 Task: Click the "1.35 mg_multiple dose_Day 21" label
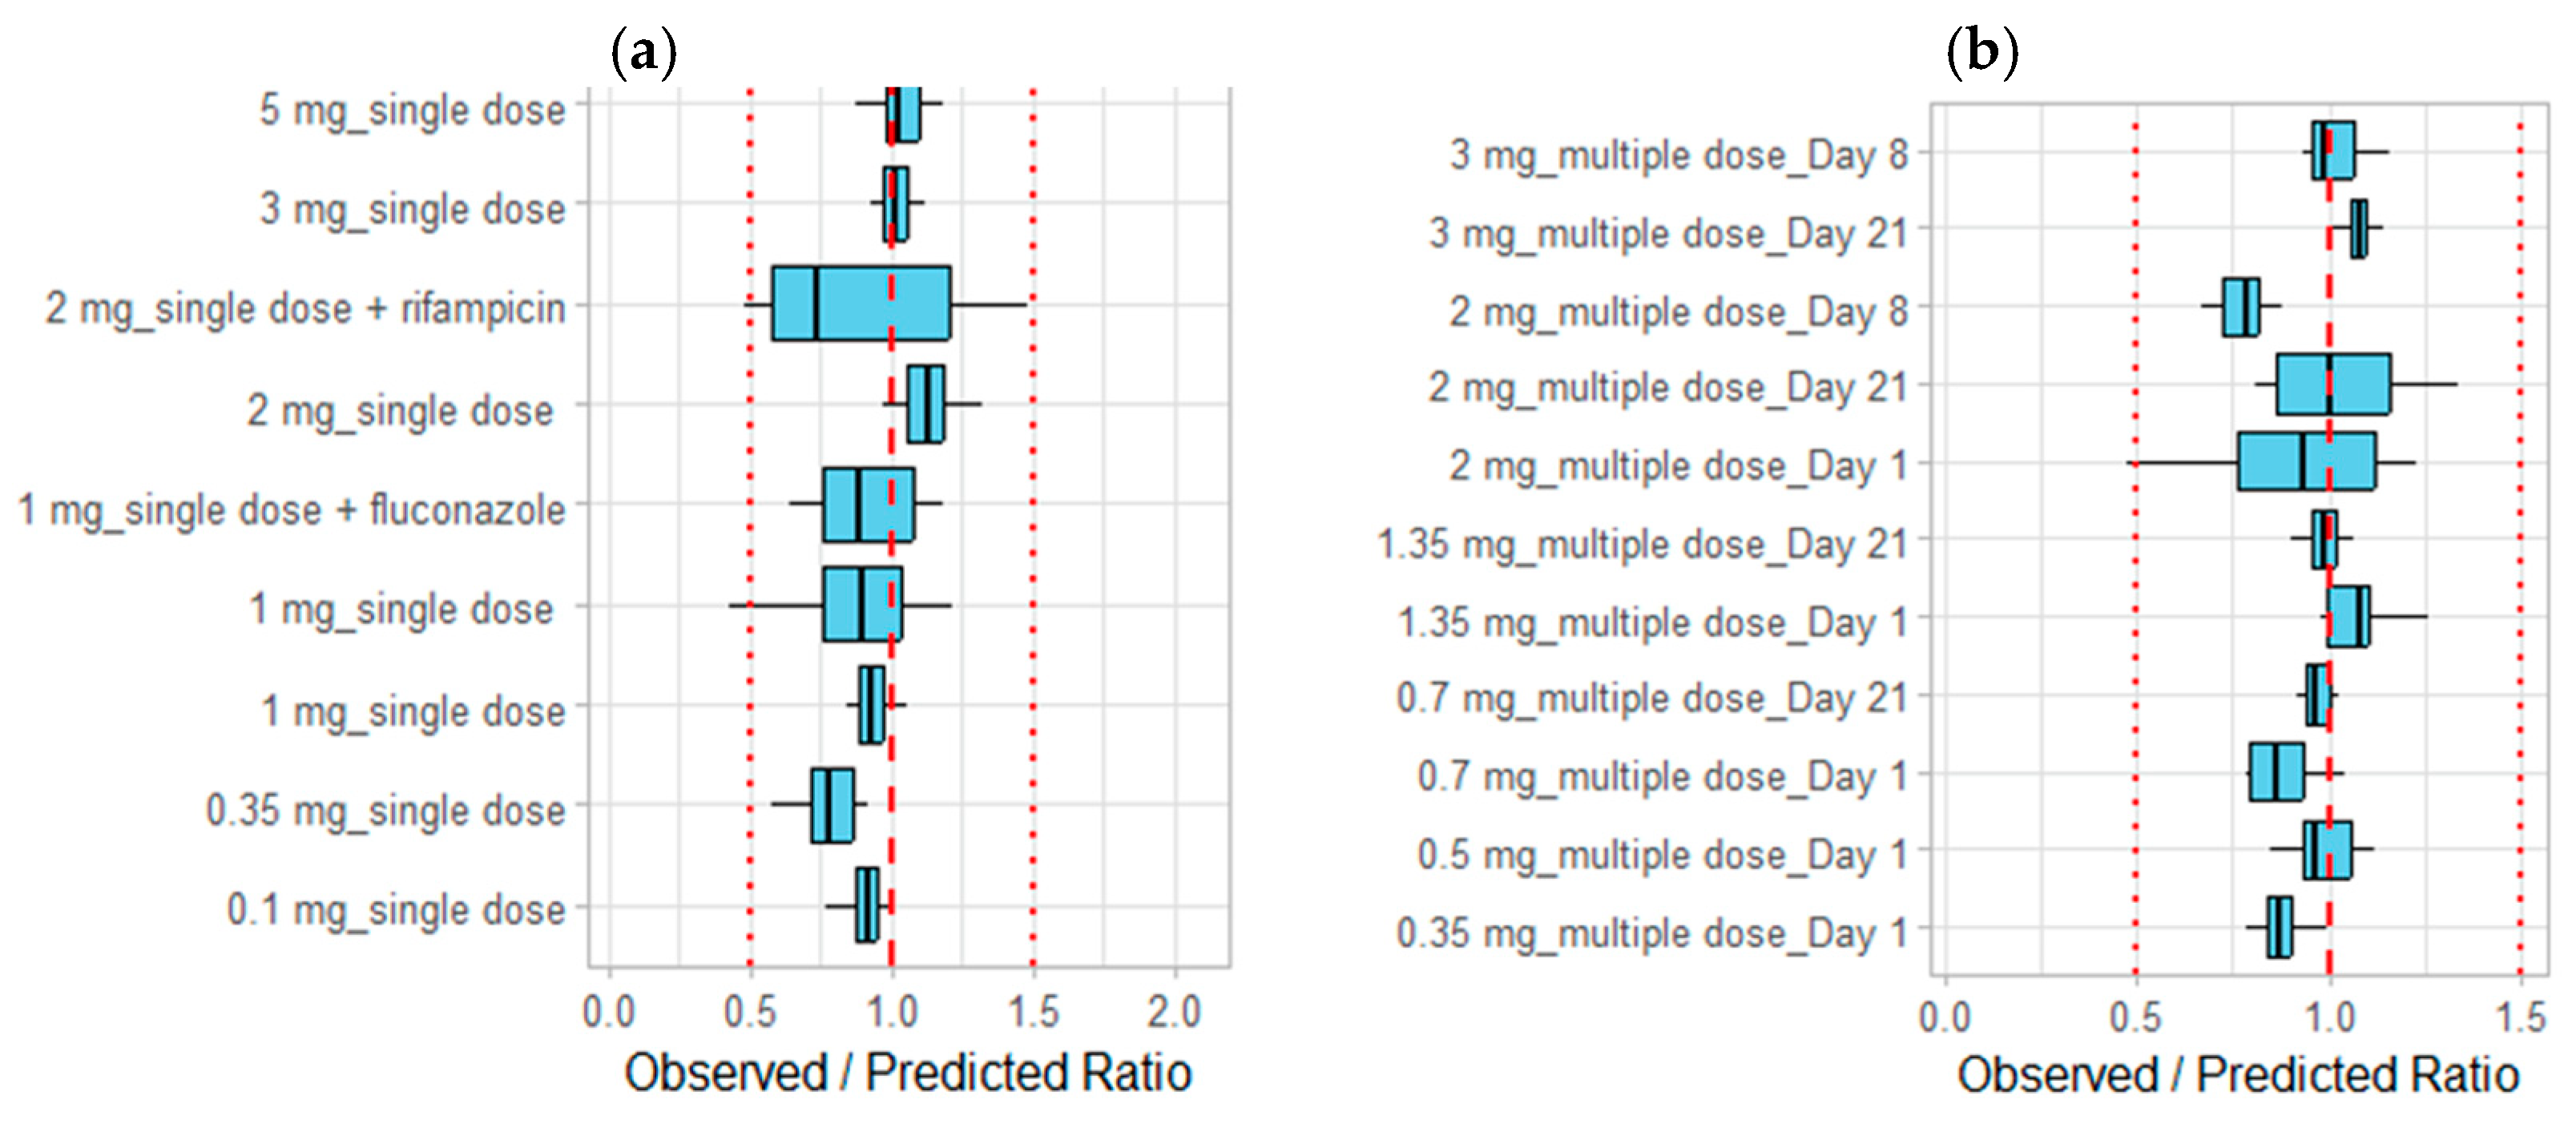coord(1642,544)
